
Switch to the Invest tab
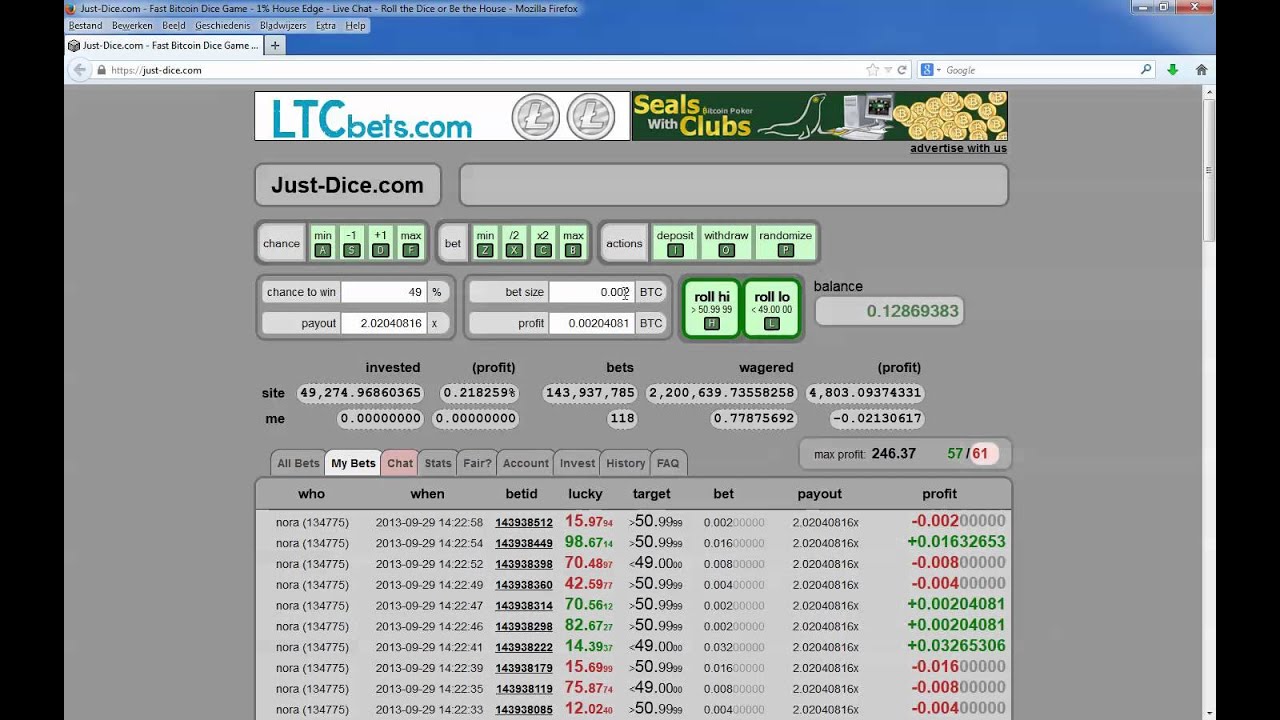[577, 463]
